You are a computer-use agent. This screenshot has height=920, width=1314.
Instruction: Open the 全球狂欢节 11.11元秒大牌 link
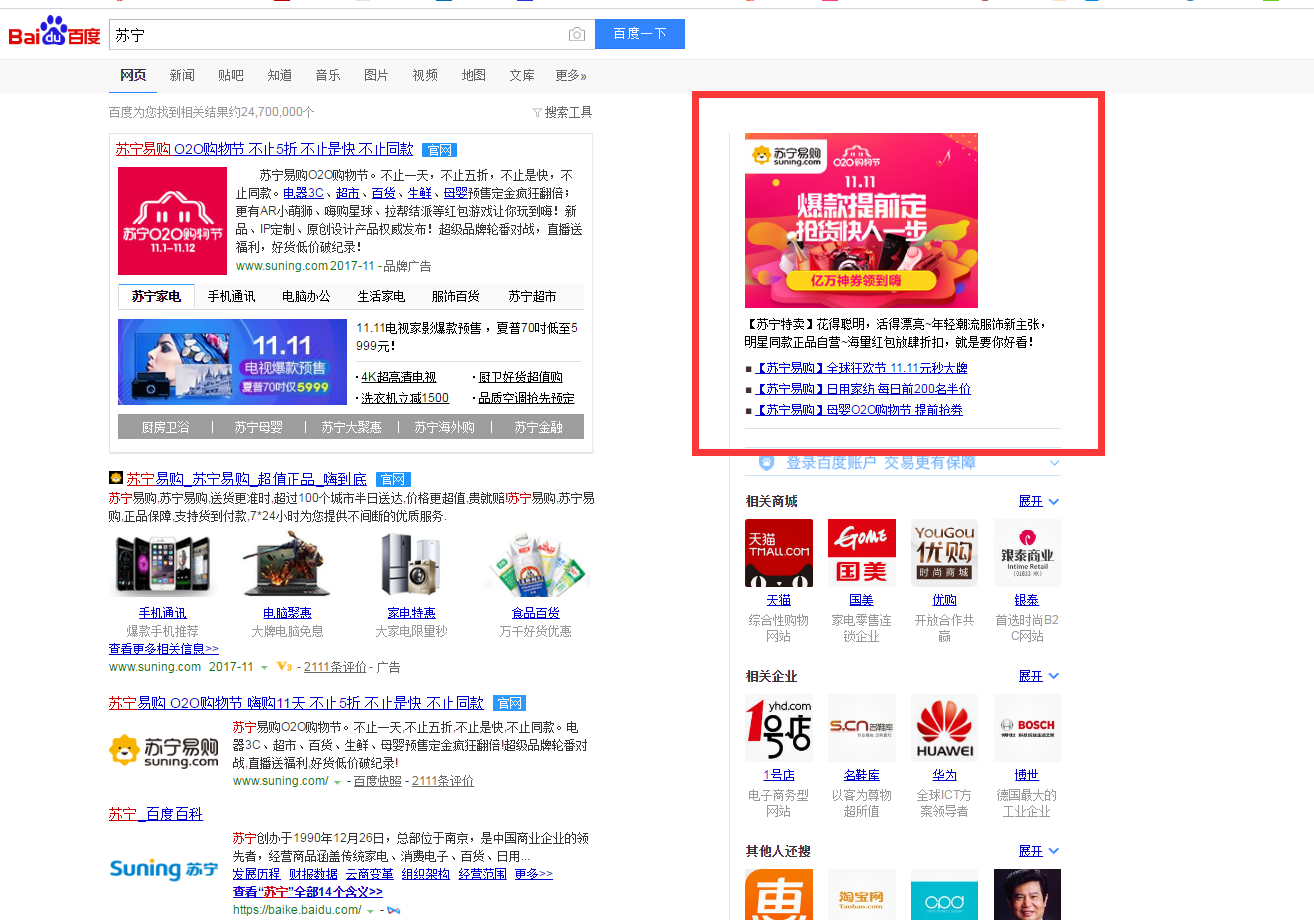(861, 368)
